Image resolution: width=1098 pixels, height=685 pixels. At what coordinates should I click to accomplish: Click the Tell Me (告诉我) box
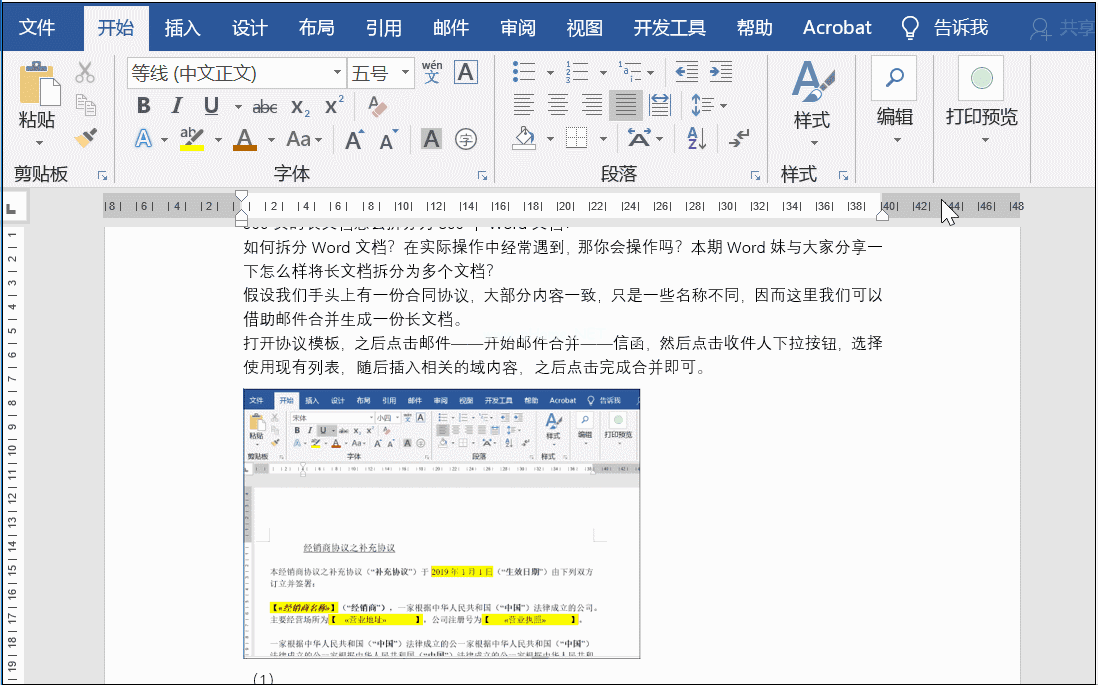point(945,27)
